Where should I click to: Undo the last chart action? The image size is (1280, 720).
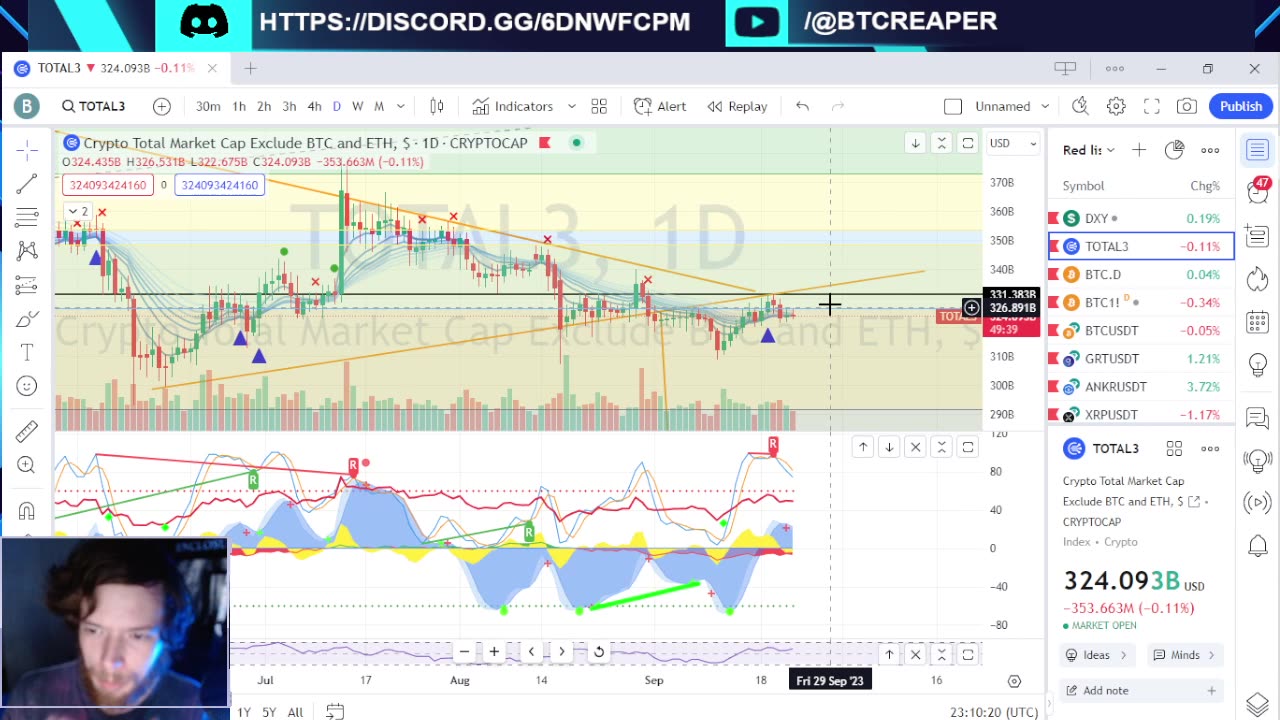point(802,106)
